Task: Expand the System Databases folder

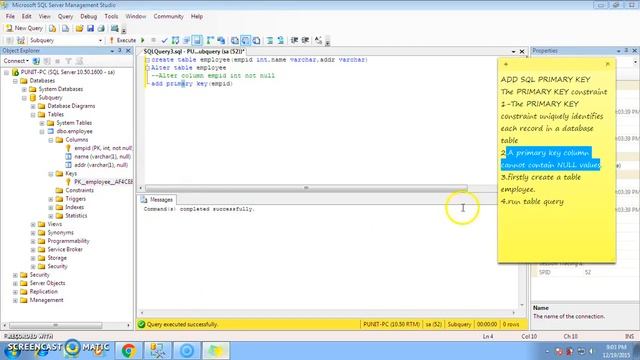Action: (x=24, y=89)
